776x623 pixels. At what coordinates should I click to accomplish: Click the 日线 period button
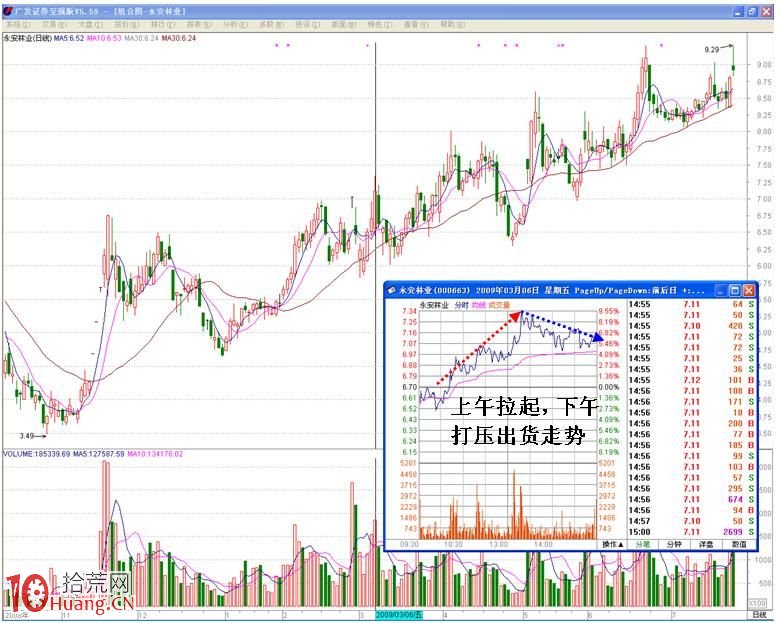coord(759,615)
